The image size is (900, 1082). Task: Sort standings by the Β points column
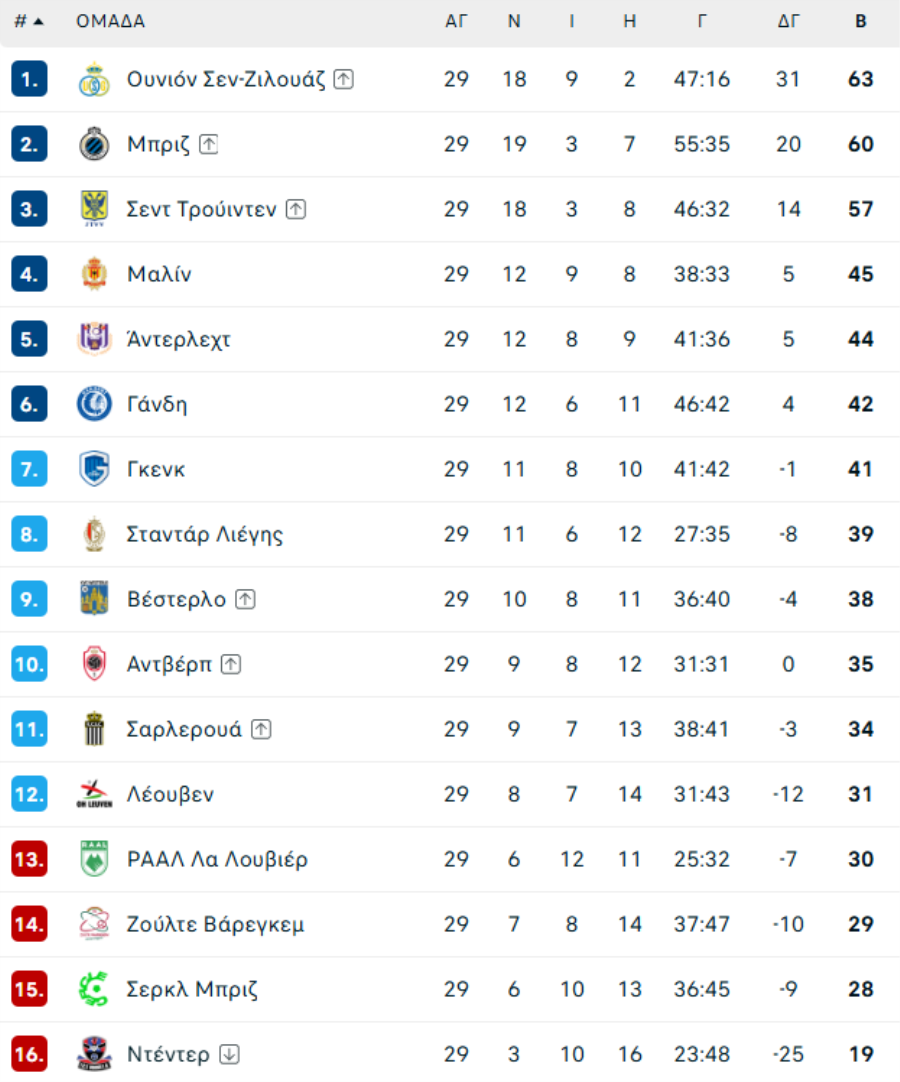tap(860, 21)
